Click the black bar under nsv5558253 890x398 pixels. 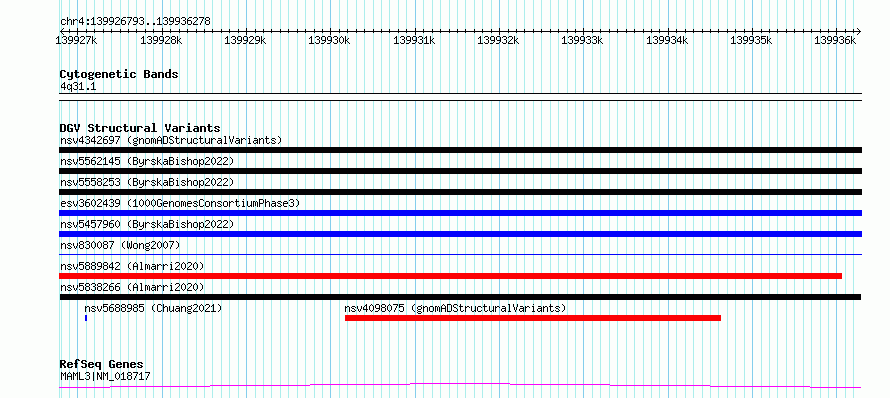click(460, 192)
